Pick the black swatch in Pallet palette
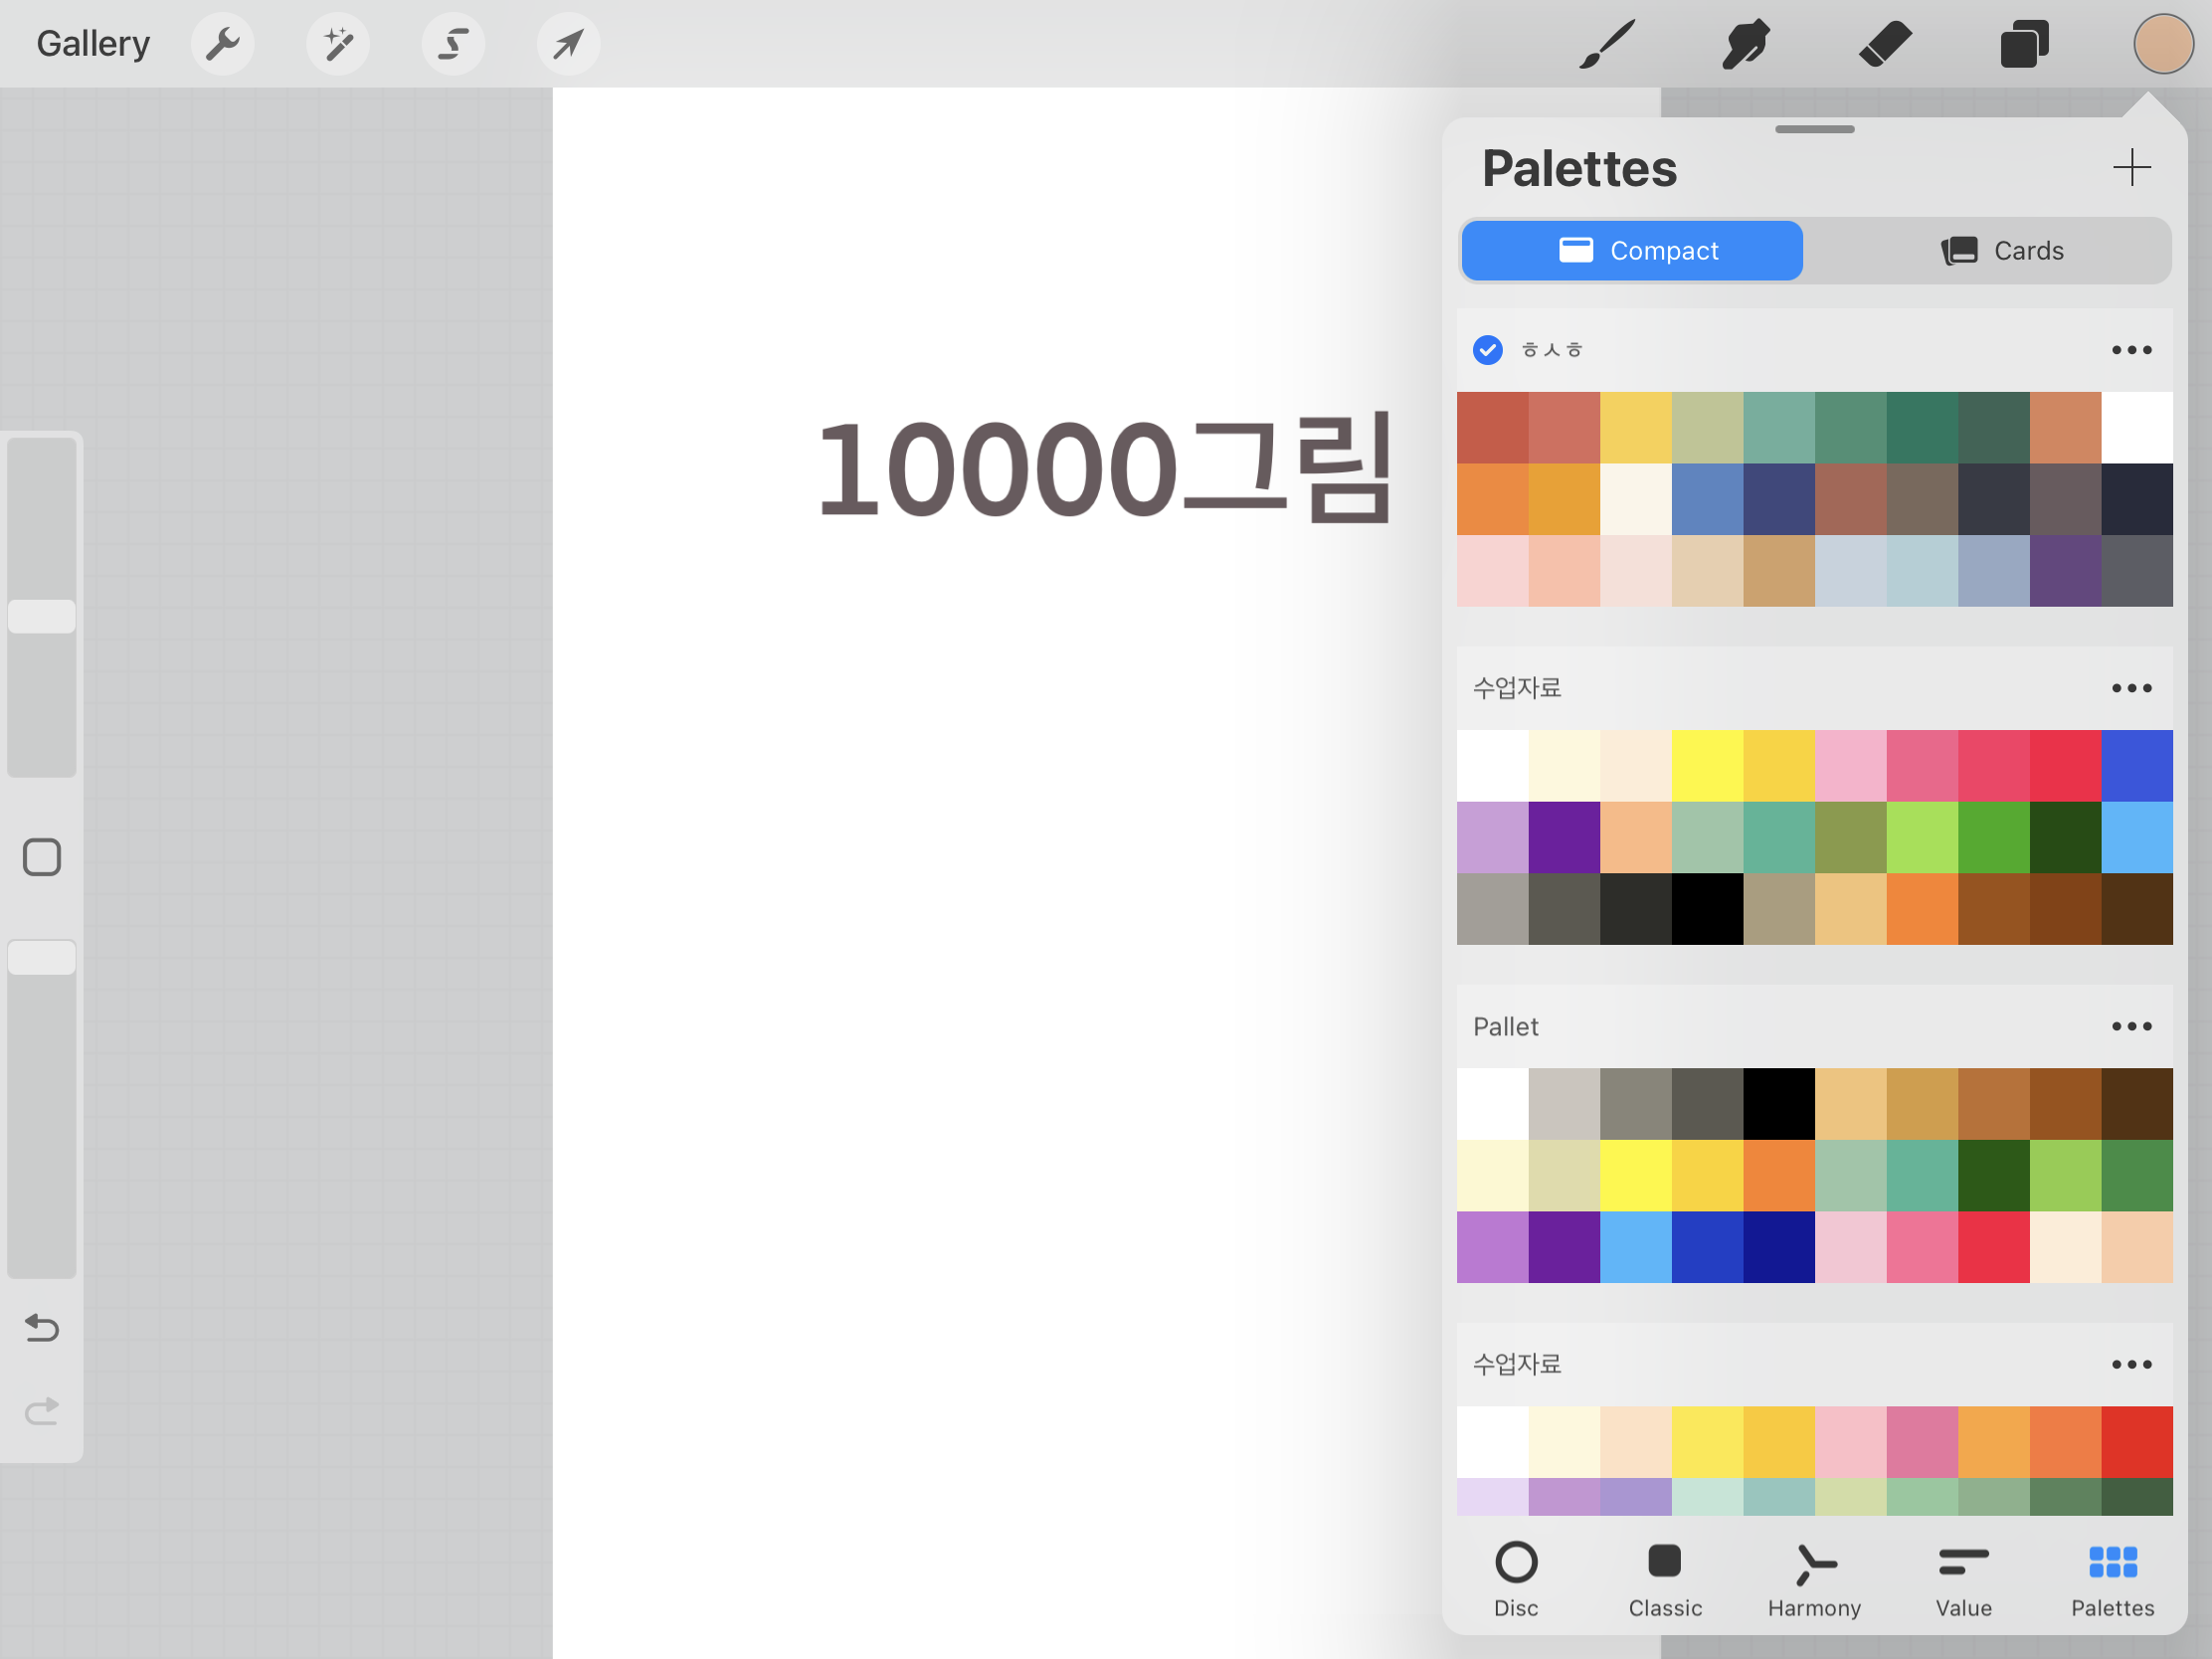 point(1779,1104)
